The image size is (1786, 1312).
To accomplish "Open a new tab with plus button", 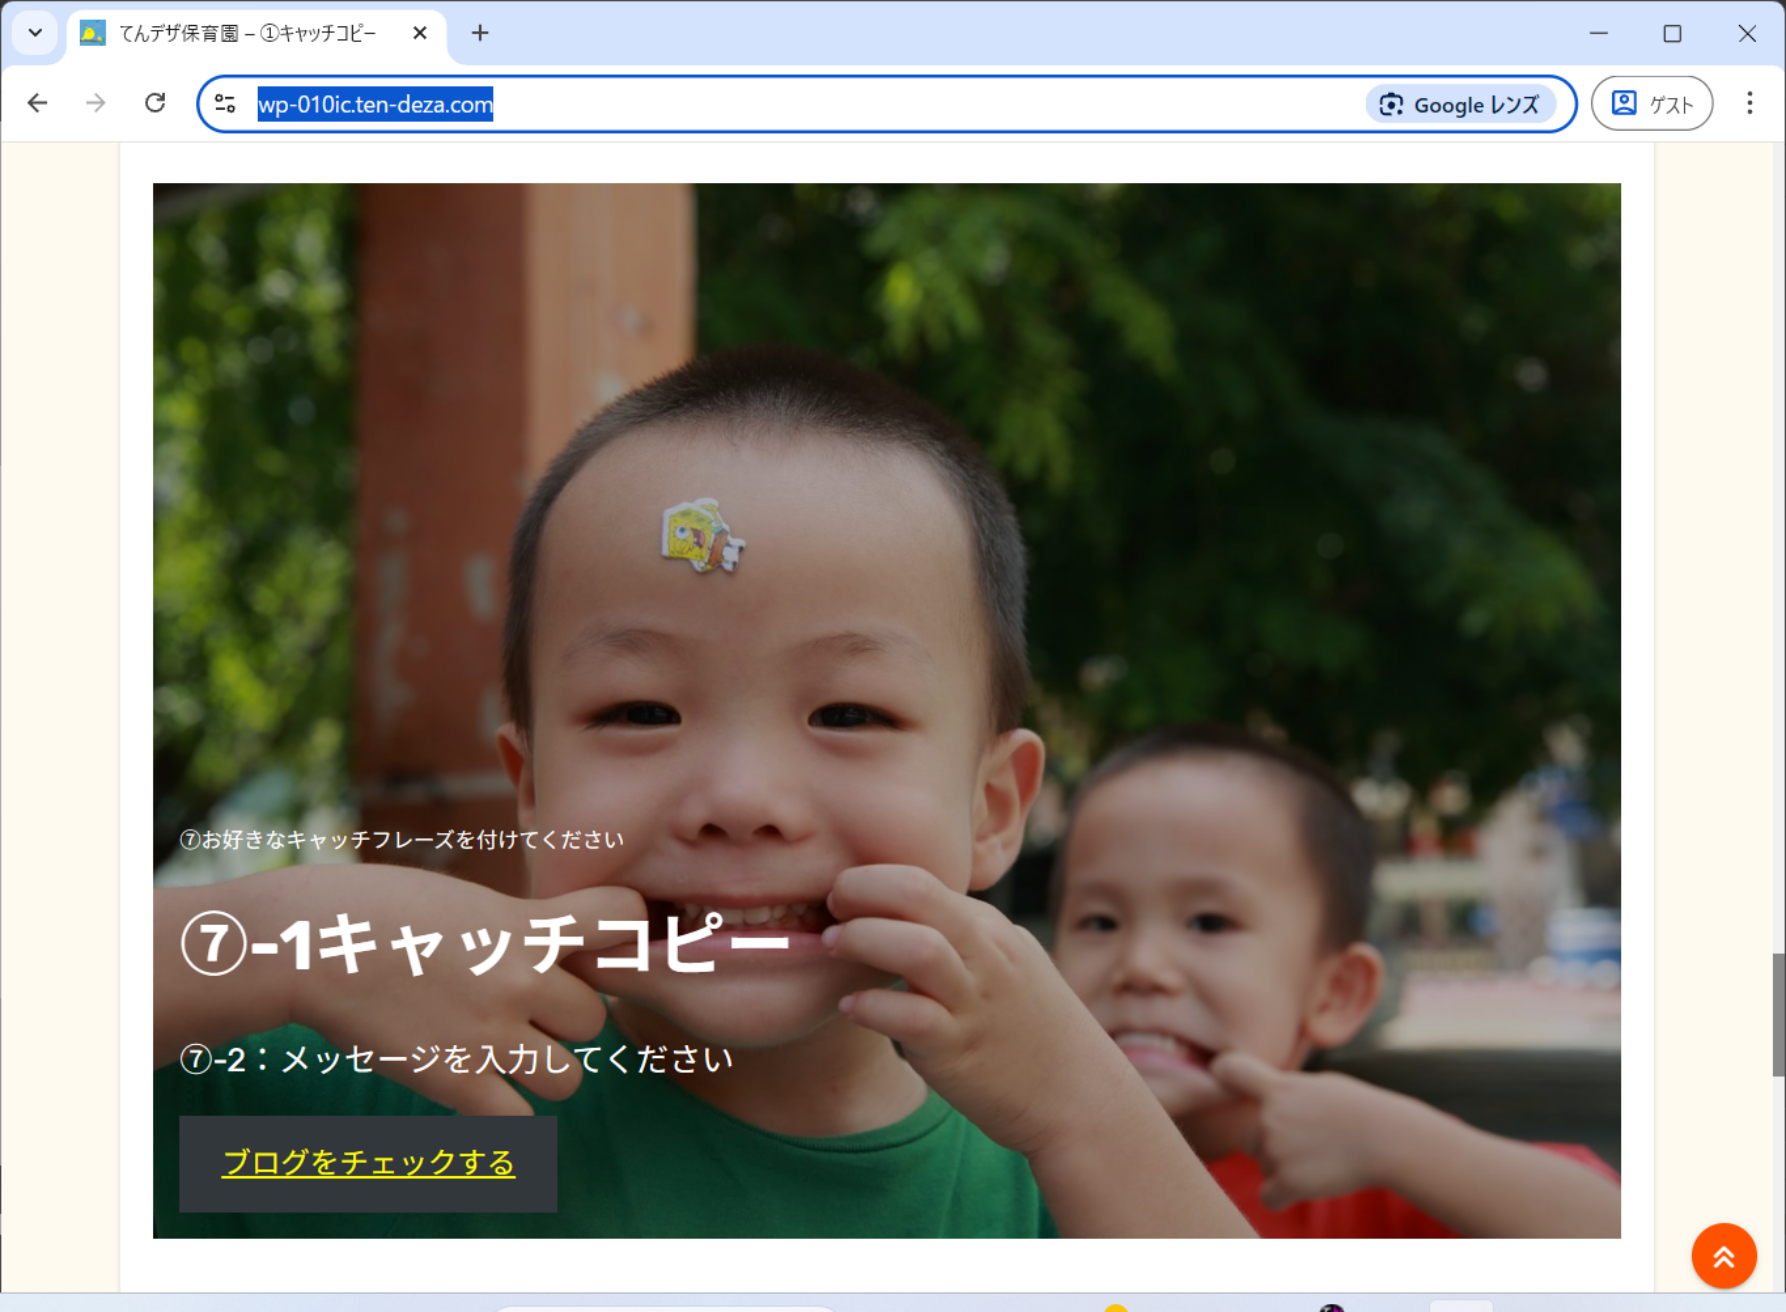I will [480, 33].
